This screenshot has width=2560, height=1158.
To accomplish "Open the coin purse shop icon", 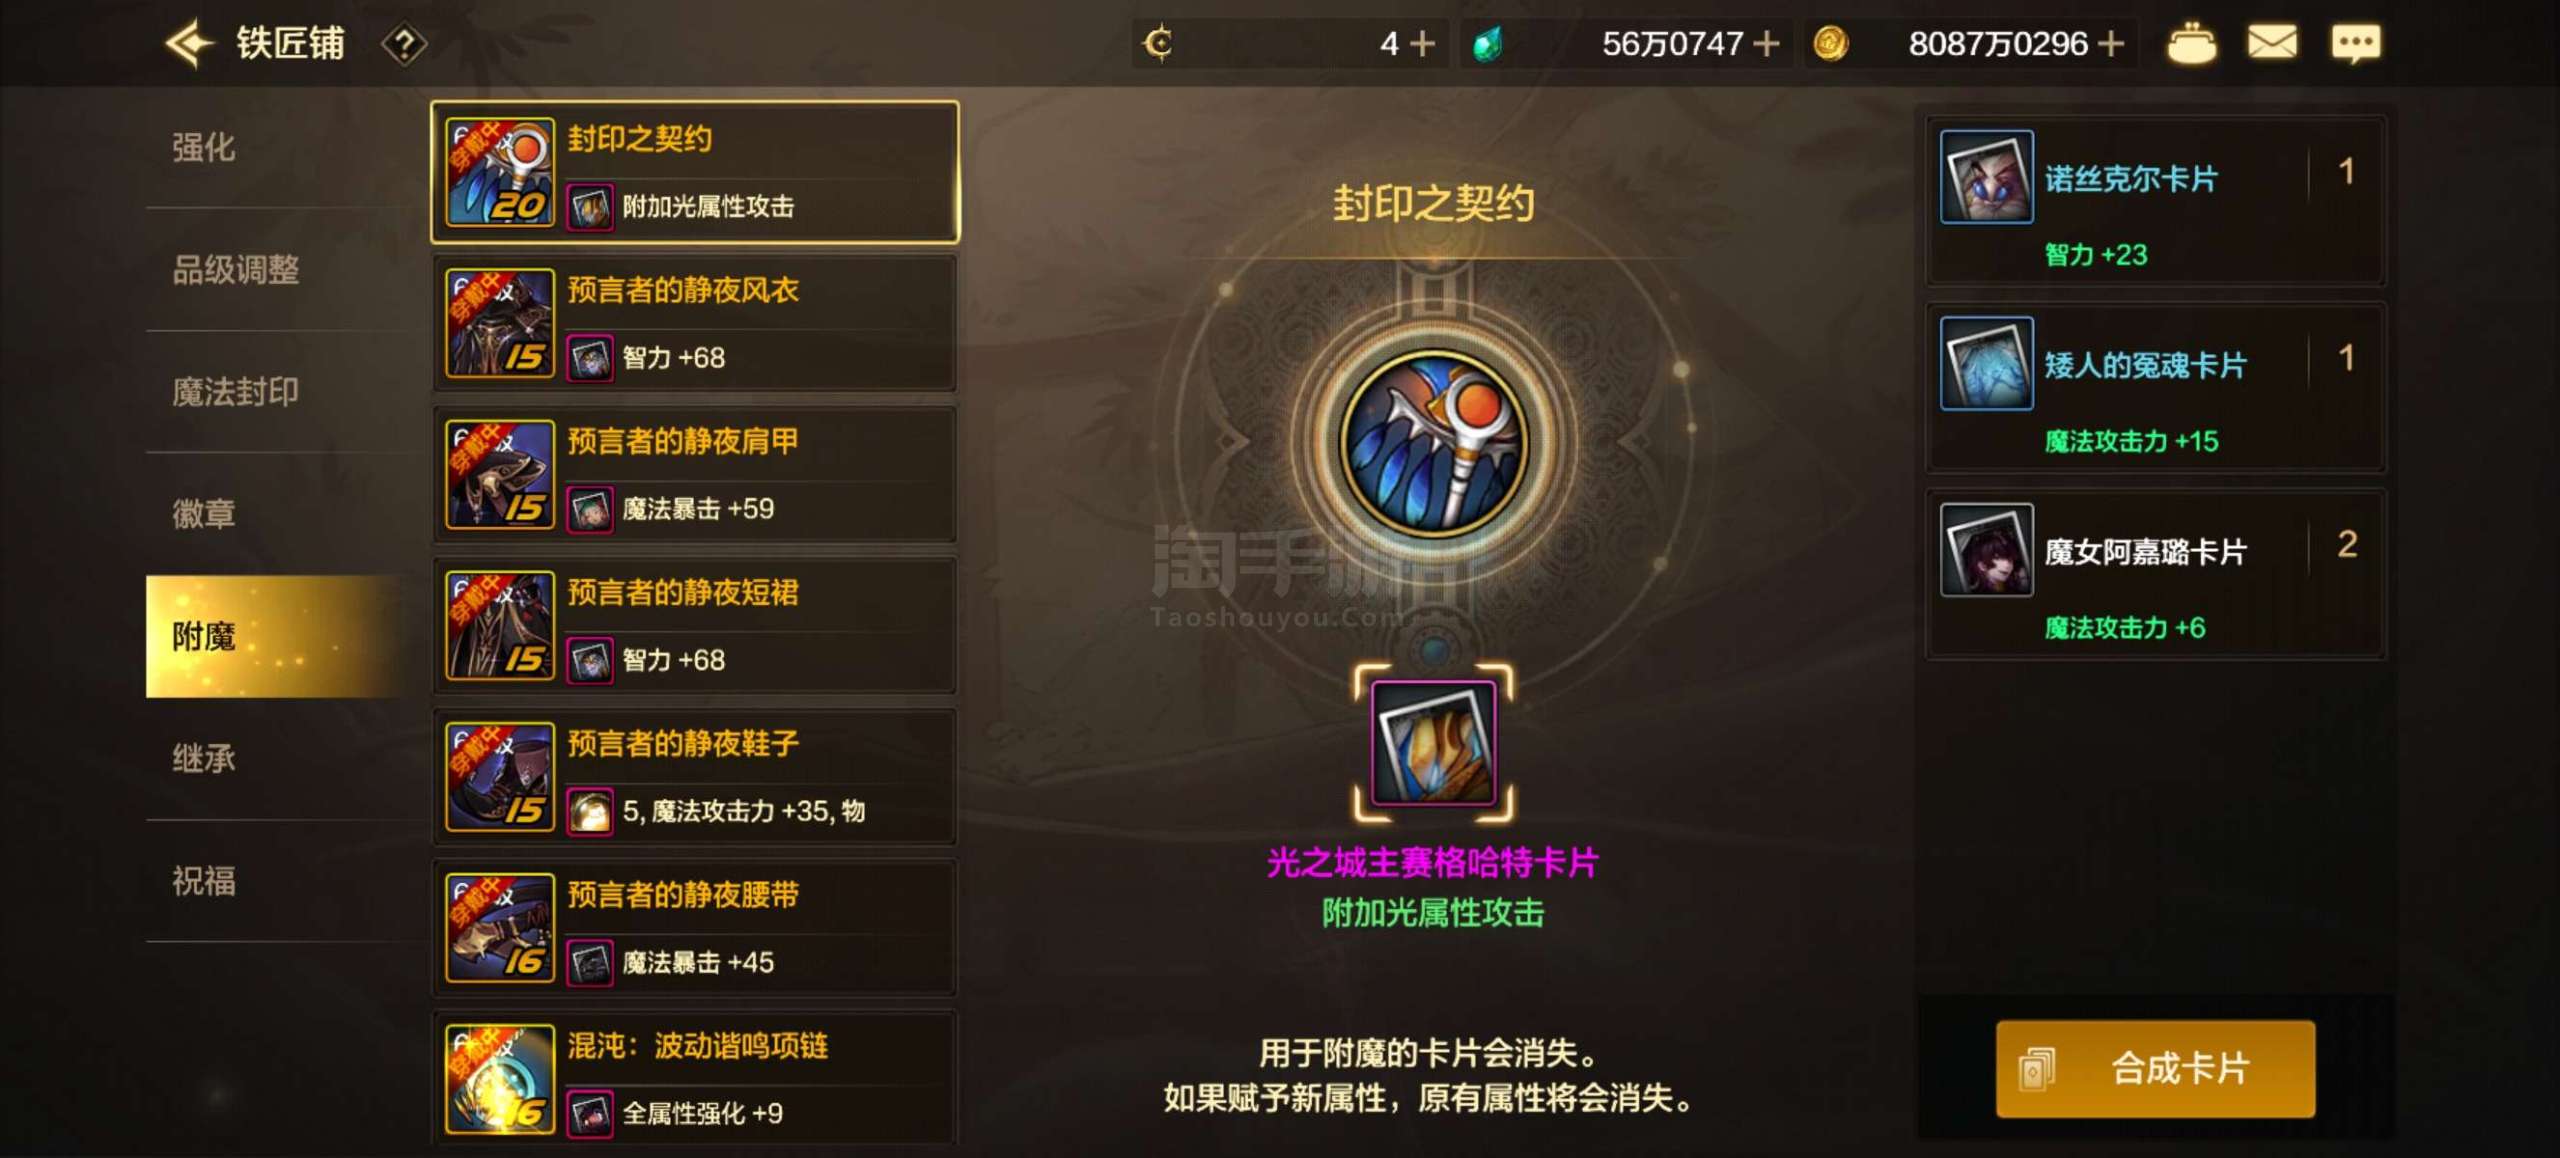I will point(2191,43).
